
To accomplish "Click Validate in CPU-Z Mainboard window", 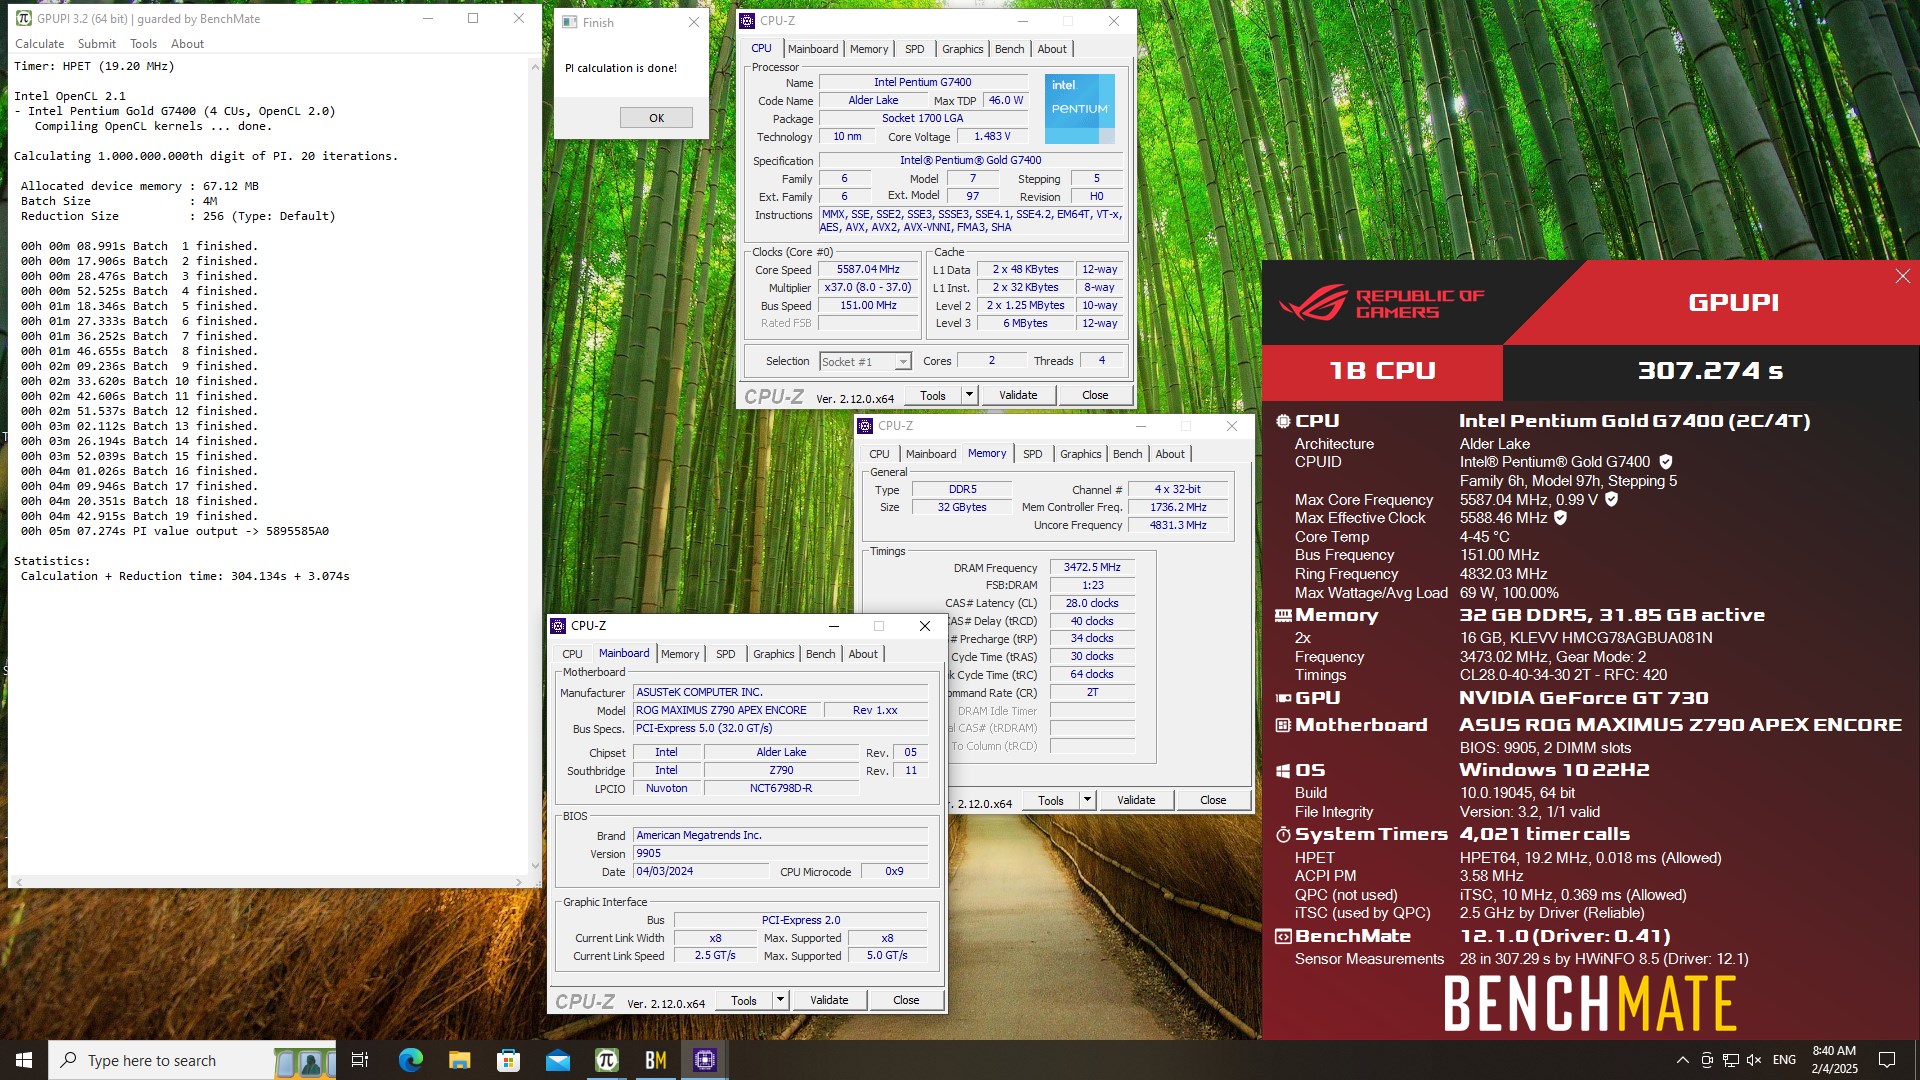I will tap(829, 1000).
